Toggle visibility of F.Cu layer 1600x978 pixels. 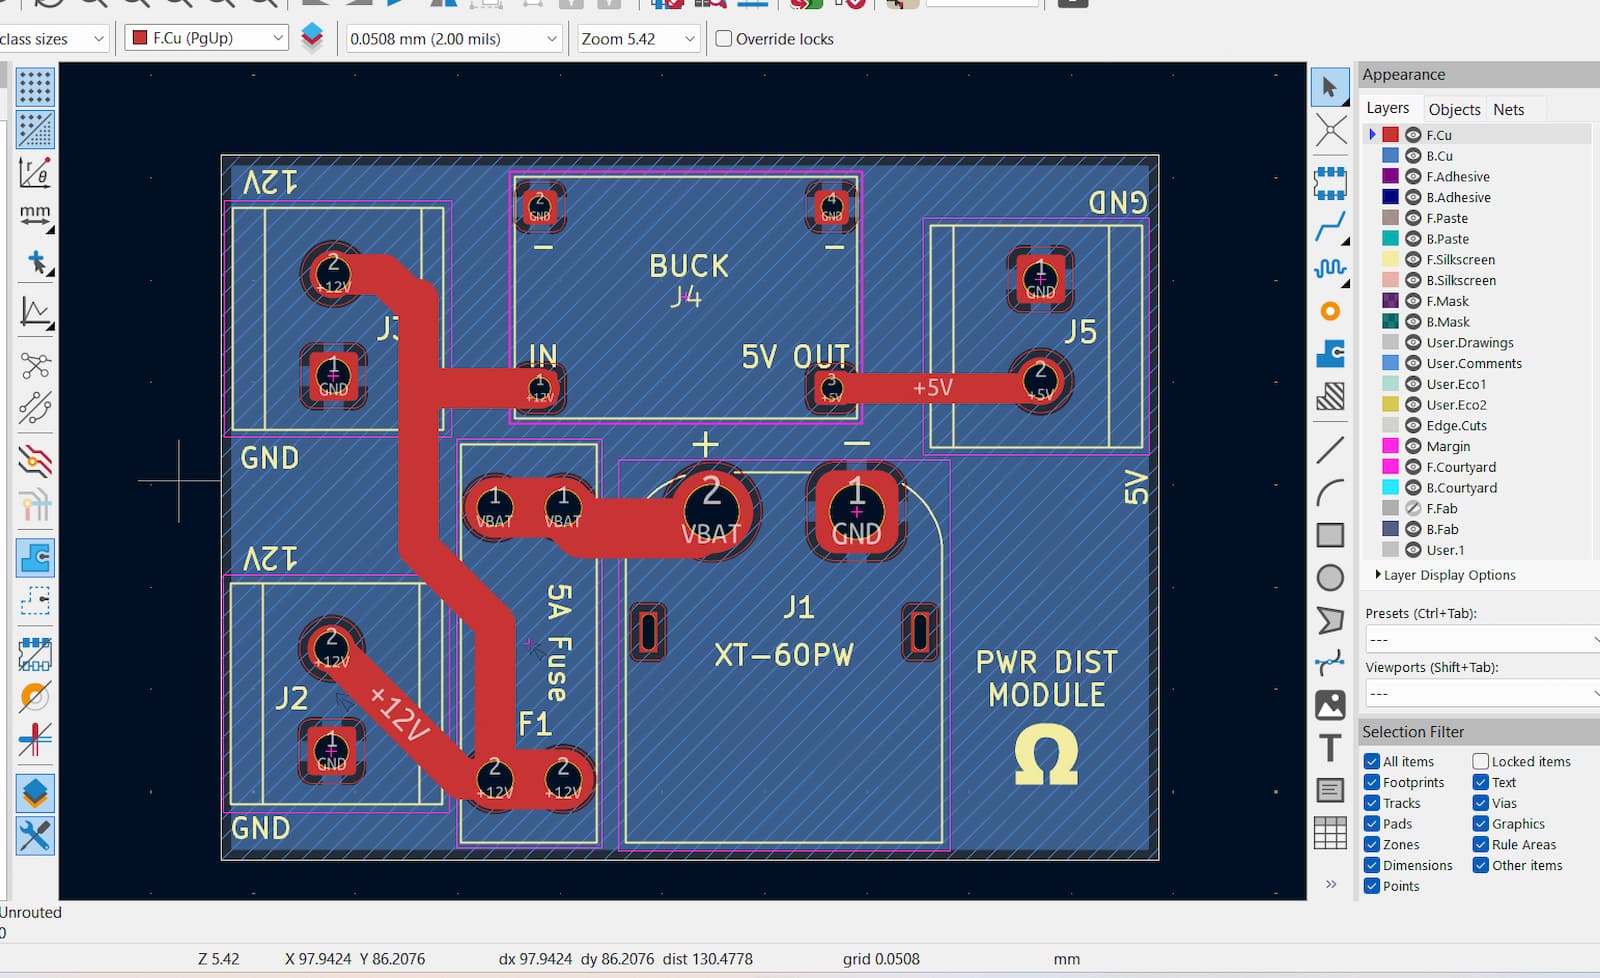tap(1413, 135)
